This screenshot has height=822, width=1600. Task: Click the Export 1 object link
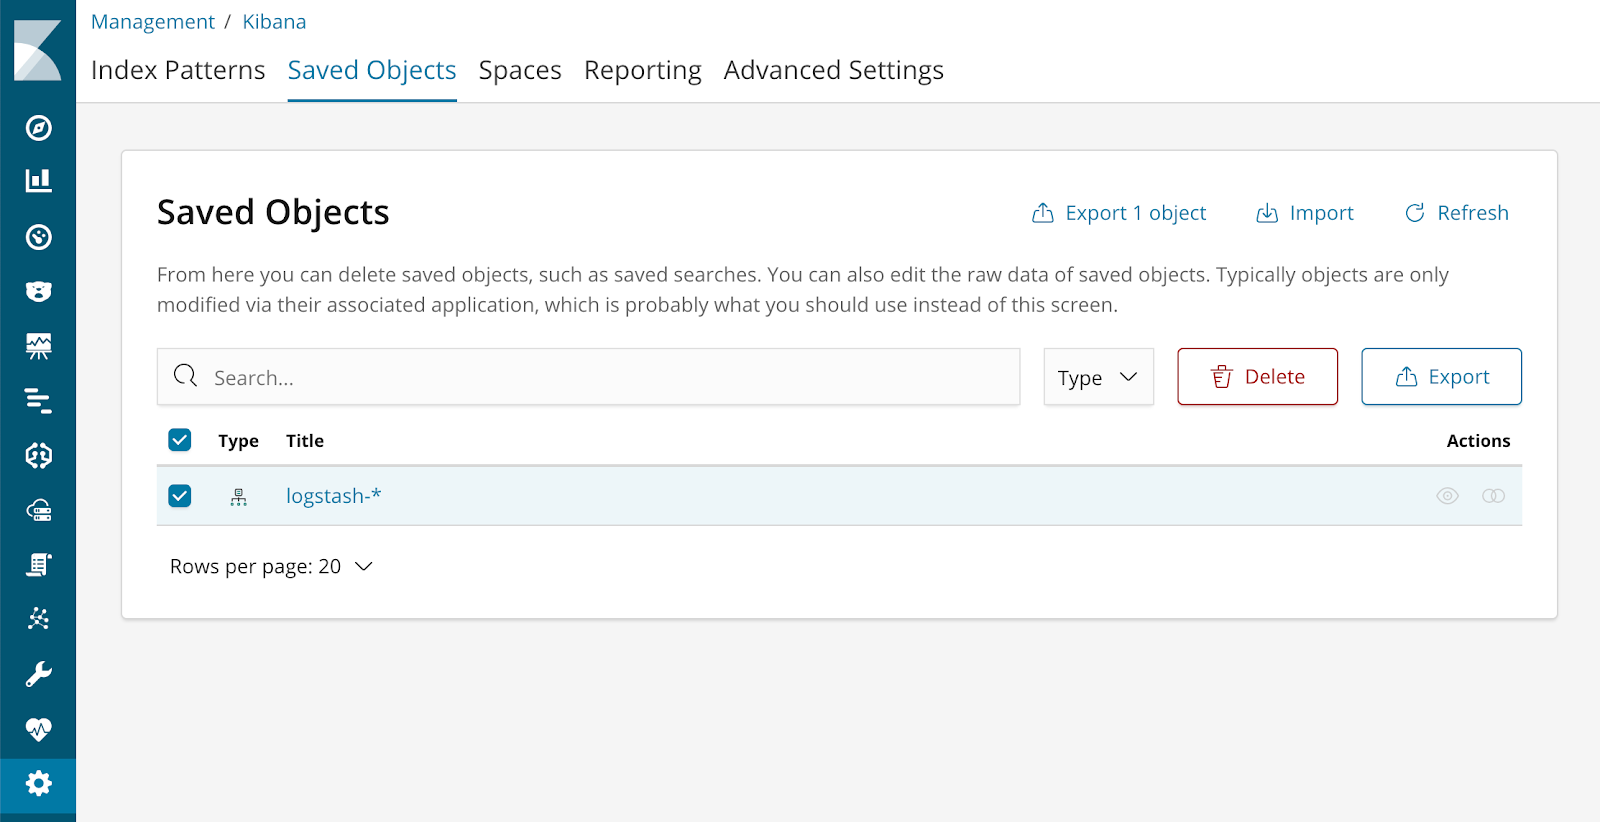click(1119, 213)
